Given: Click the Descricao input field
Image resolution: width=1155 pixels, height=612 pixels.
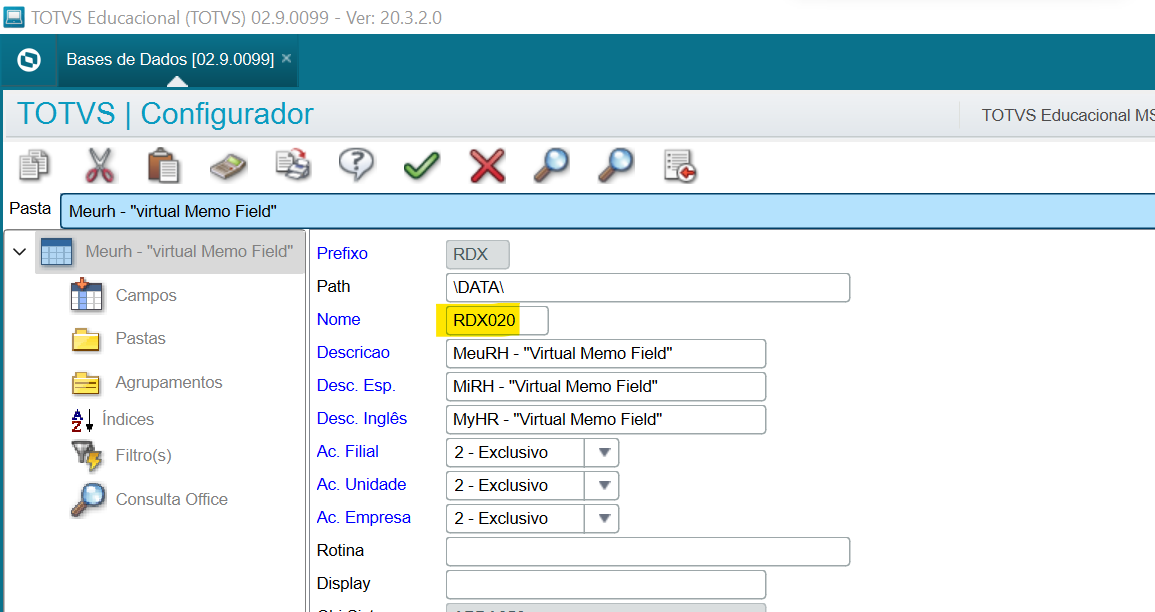Looking at the screenshot, I should tap(605, 354).
